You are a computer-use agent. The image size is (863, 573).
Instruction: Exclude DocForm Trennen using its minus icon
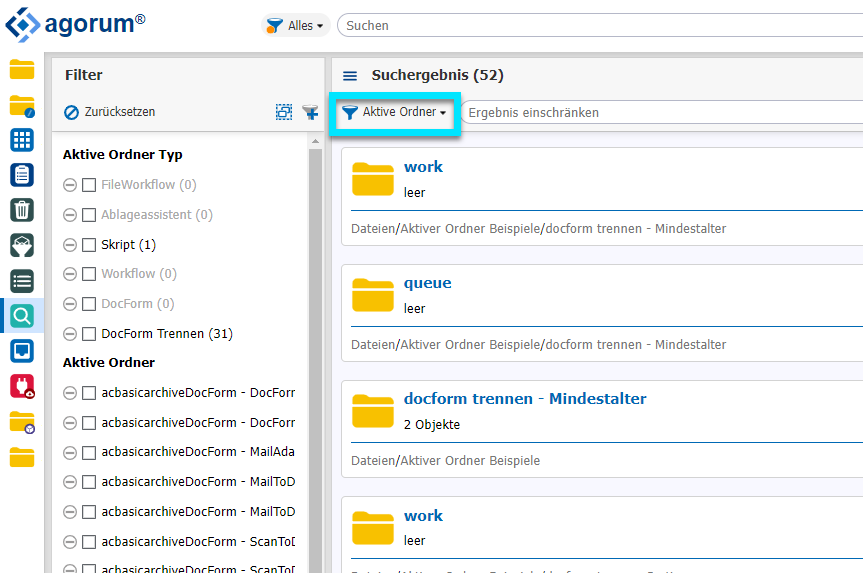point(70,334)
